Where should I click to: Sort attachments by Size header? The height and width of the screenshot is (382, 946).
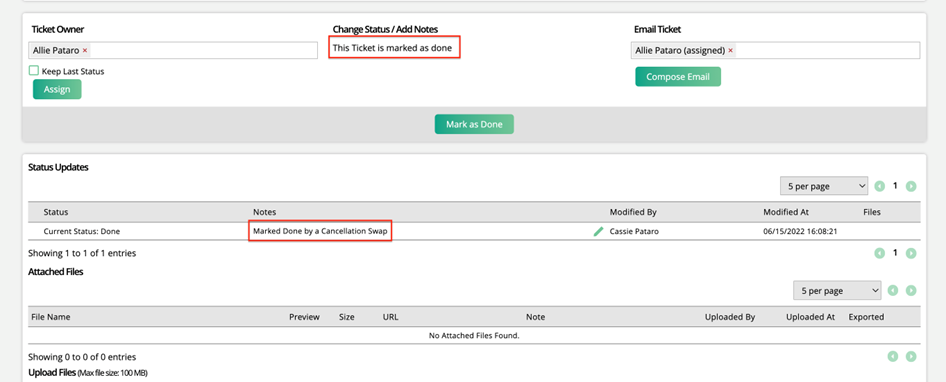346,317
